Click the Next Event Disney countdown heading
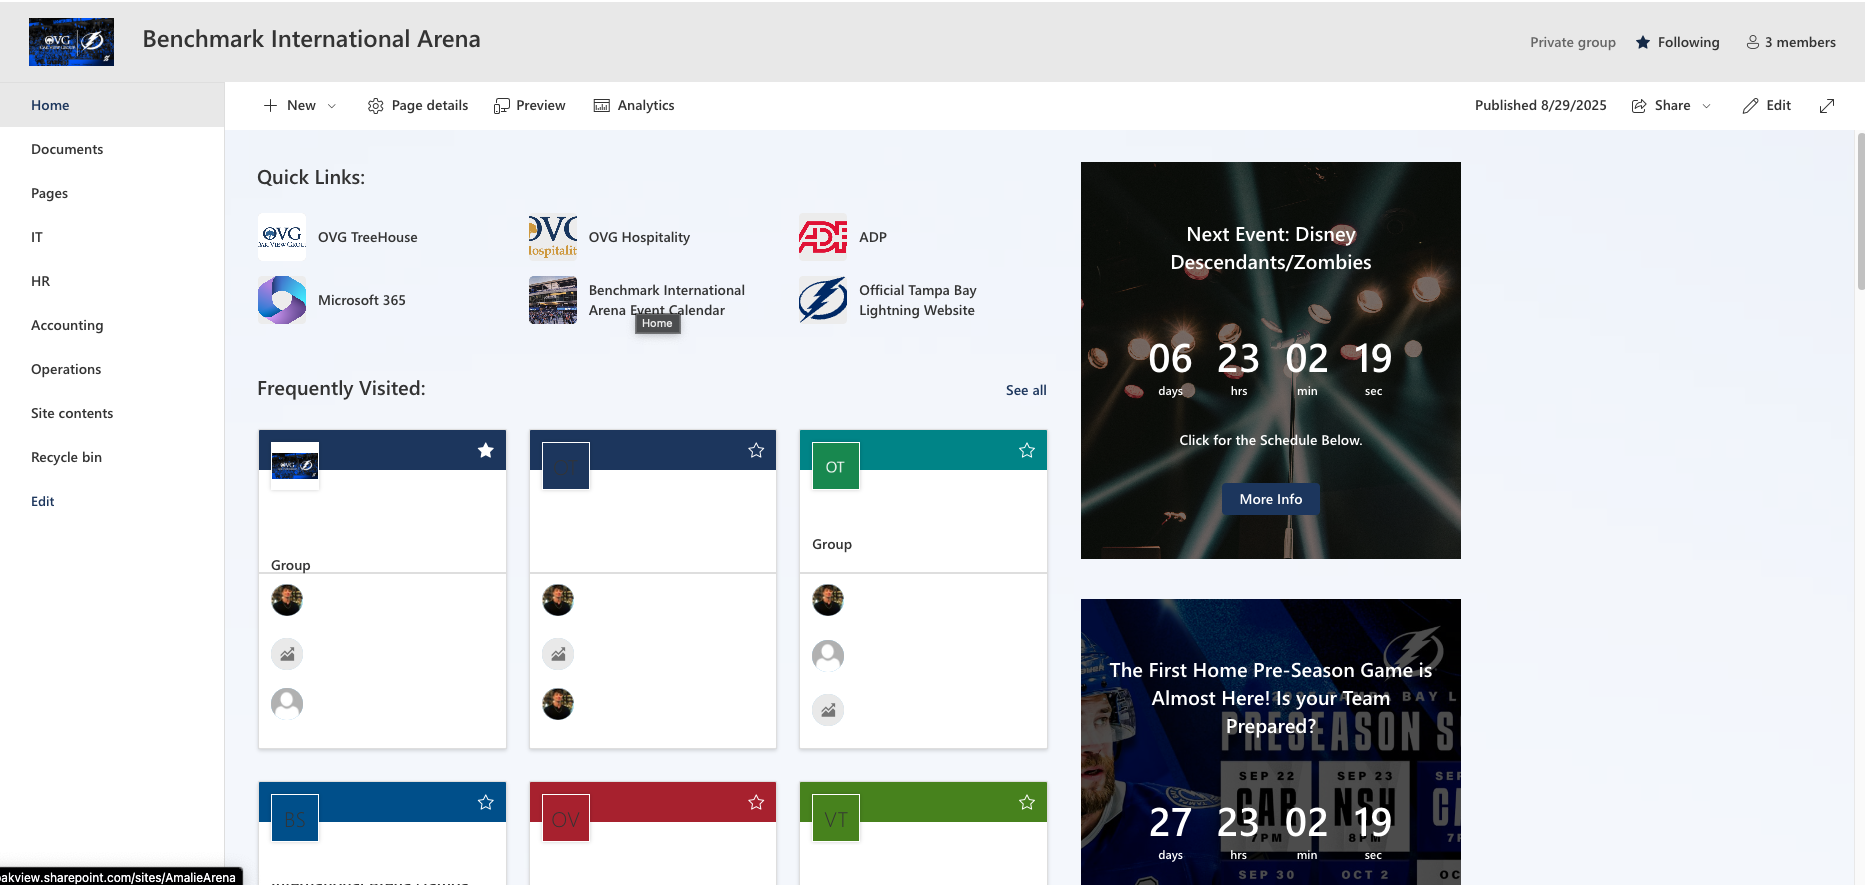Viewport: 1865px width, 885px height. click(1271, 248)
